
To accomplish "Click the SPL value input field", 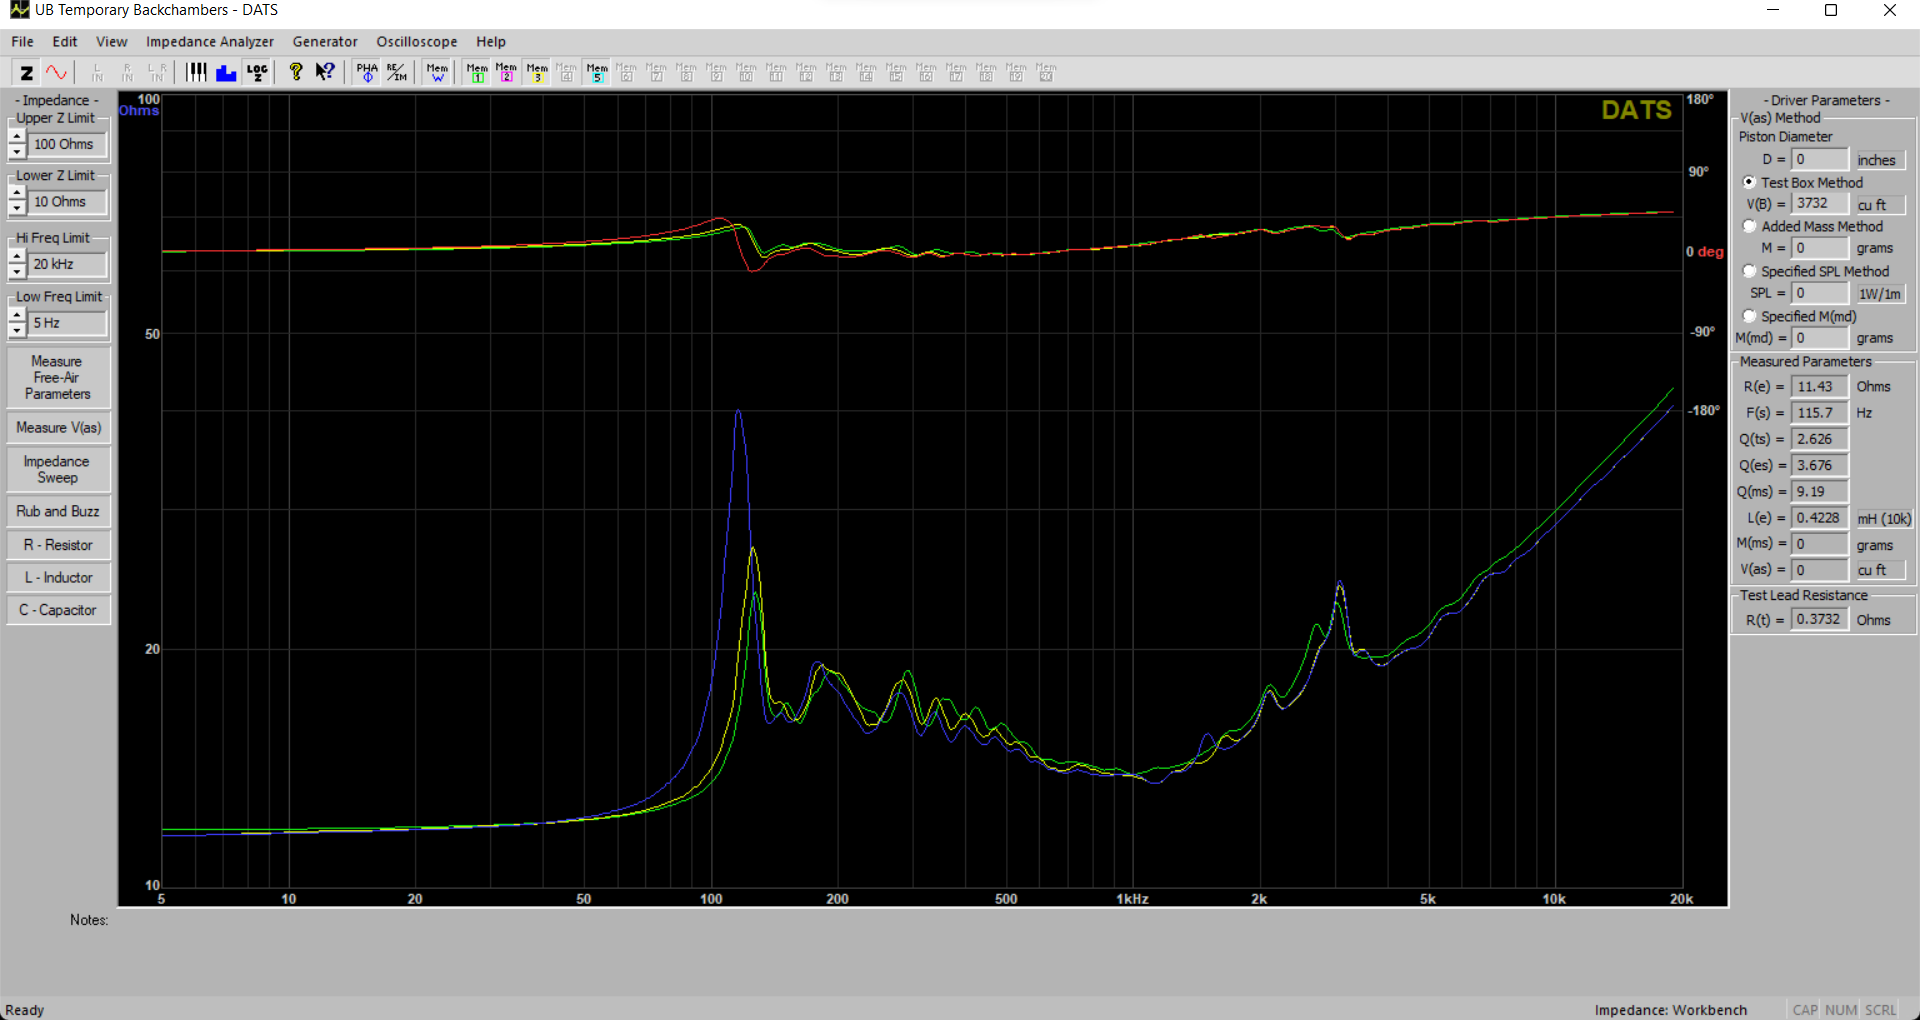I will pyautogui.click(x=1820, y=293).
